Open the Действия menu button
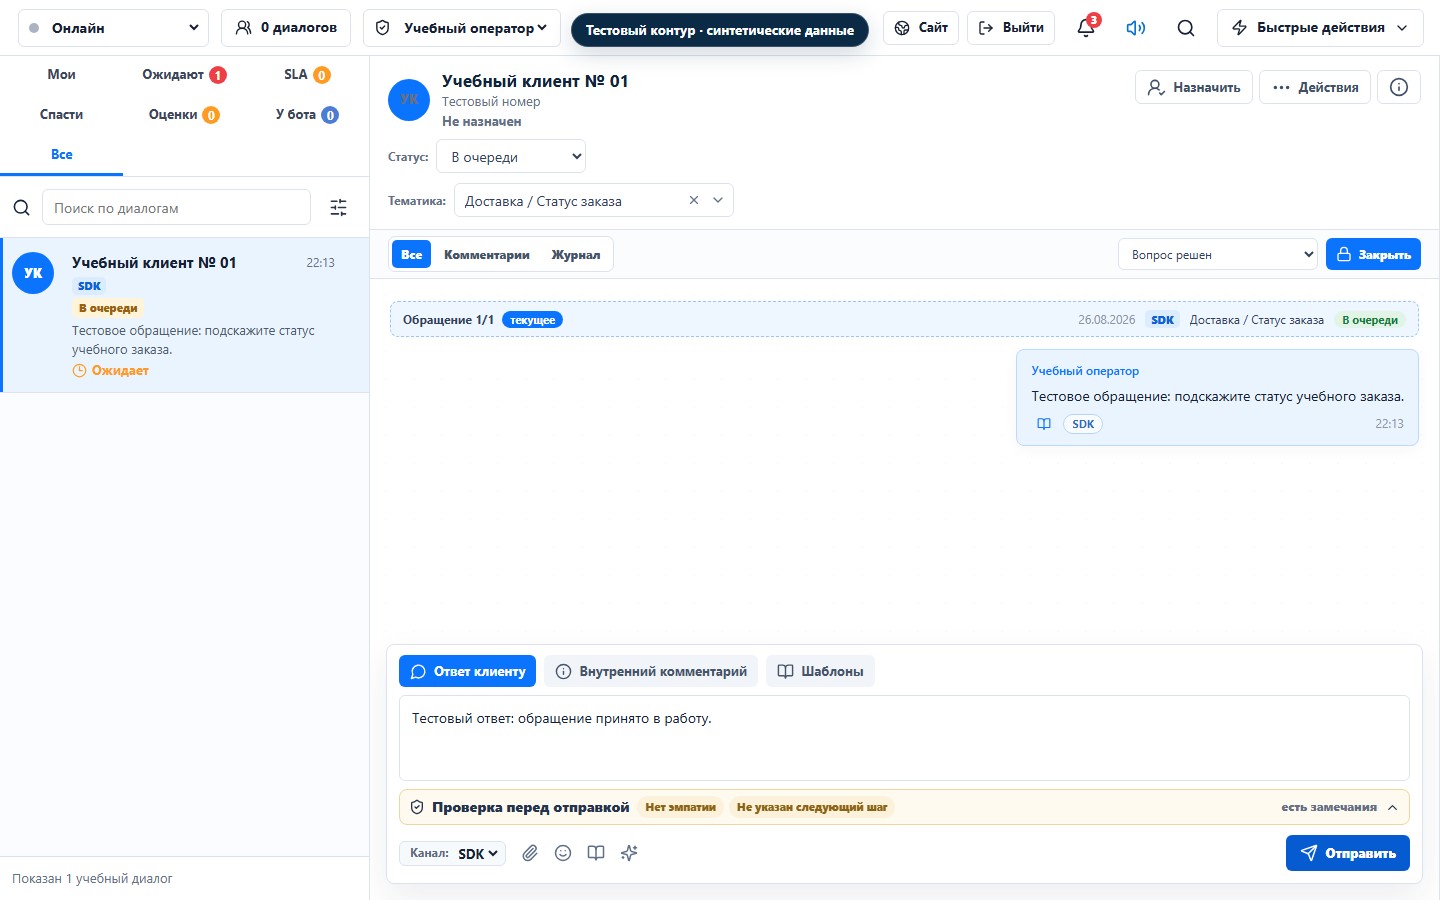This screenshot has height=900, width=1440. [1315, 87]
